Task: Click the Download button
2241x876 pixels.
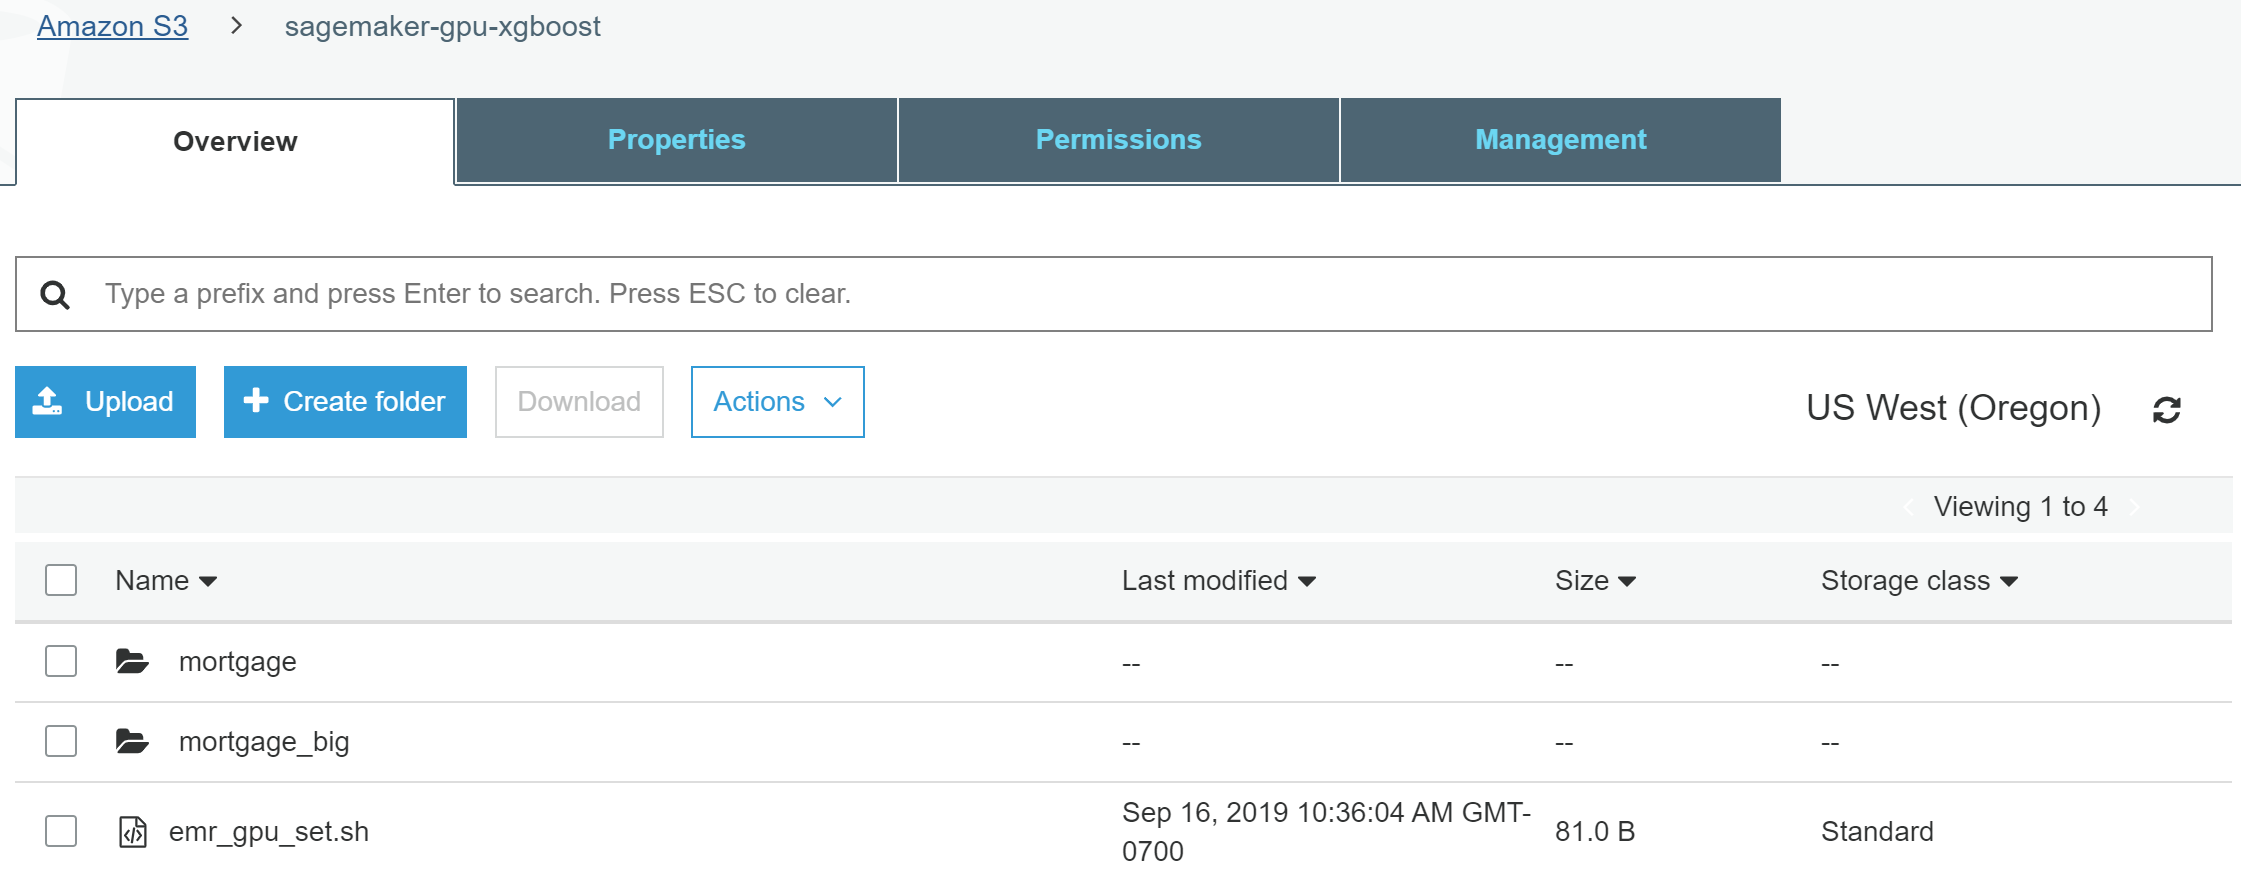Action: coord(579,402)
